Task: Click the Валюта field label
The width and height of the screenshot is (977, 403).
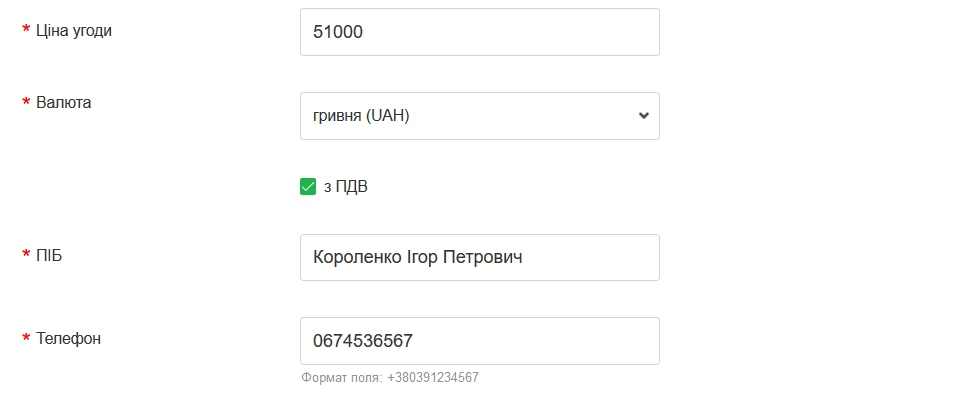Action: [x=63, y=102]
